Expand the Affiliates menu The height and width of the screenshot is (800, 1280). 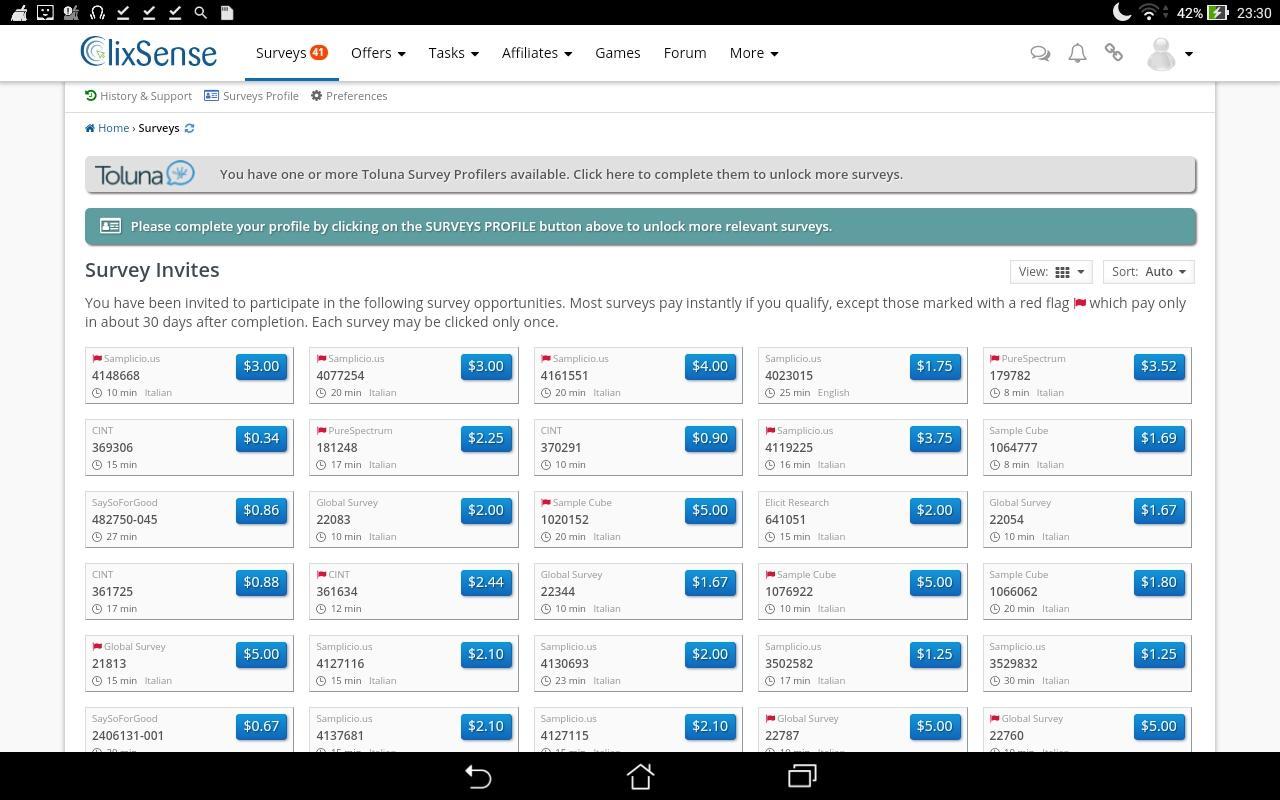(537, 53)
